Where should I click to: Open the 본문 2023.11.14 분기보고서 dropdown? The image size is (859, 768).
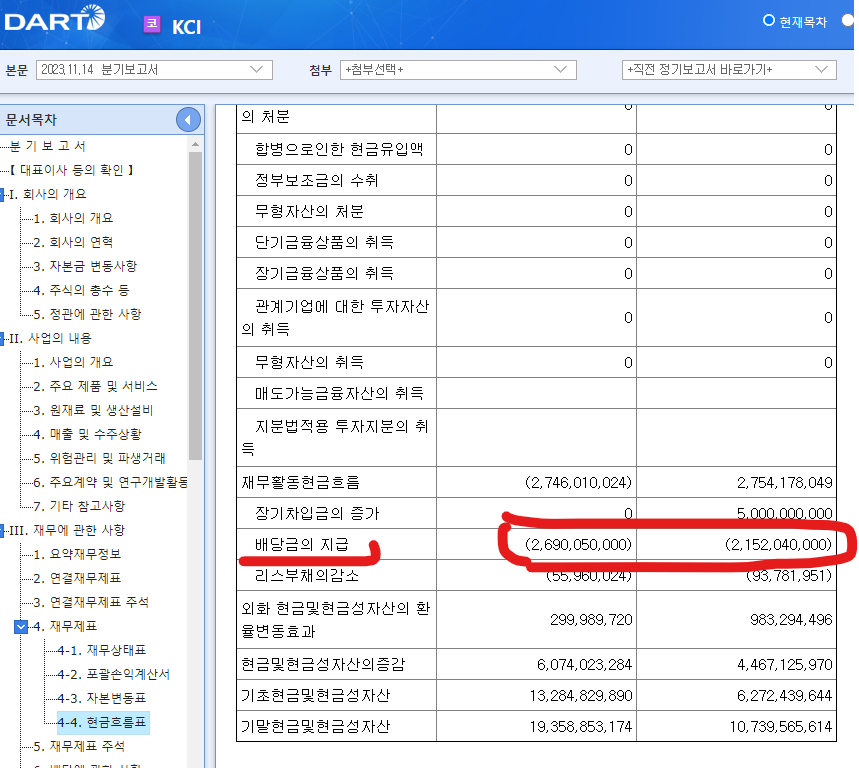point(154,70)
